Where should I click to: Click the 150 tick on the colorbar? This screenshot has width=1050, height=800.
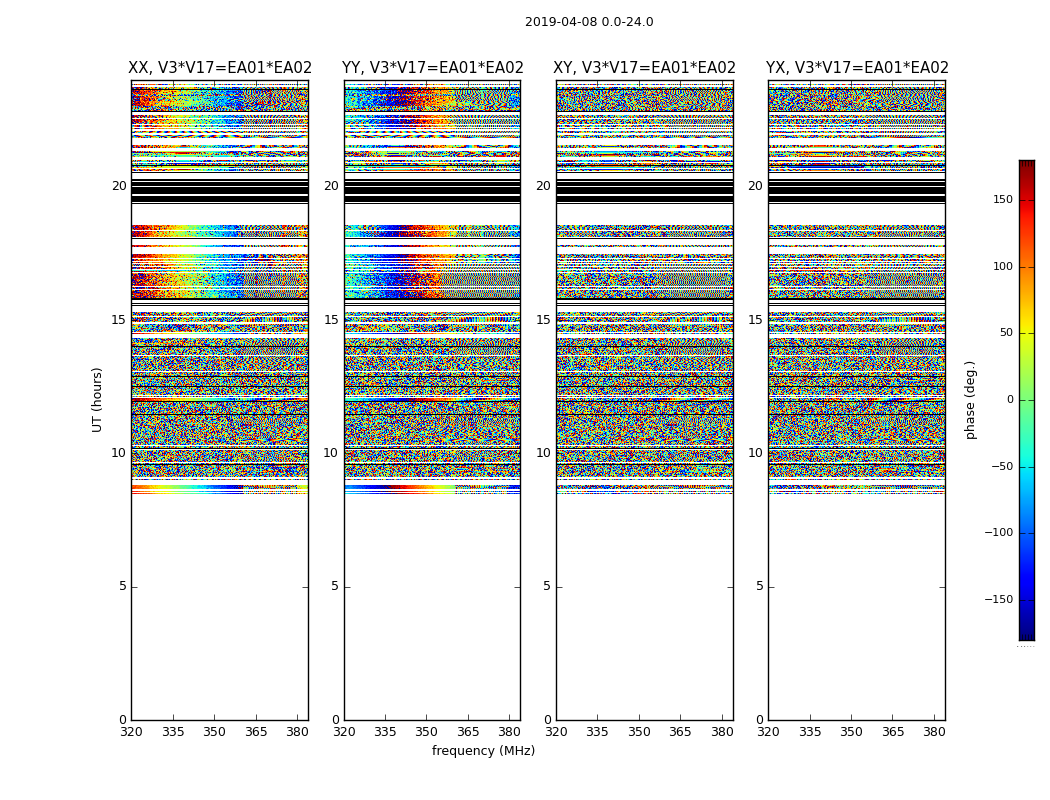(x=1002, y=199)
